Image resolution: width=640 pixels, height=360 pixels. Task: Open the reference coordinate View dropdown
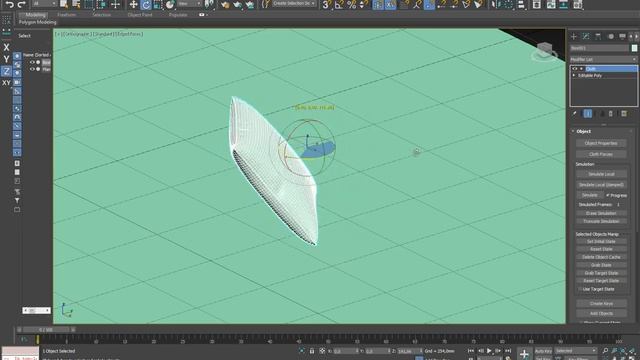coord(190,4)
